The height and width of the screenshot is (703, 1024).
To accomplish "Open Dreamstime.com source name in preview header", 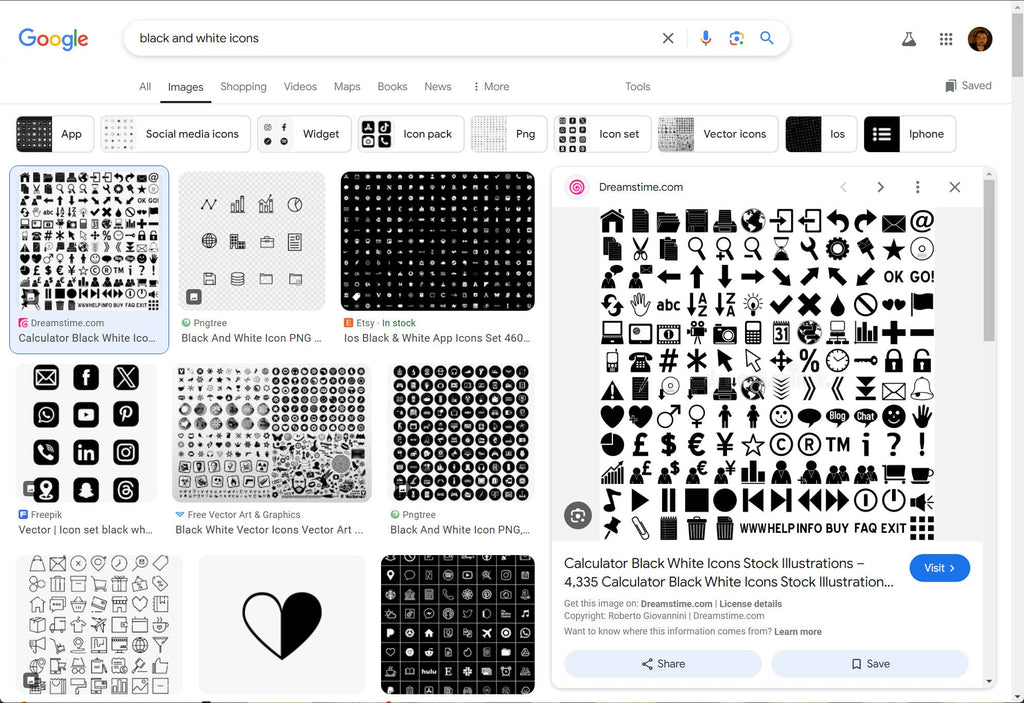I will [x=641, y=187].
